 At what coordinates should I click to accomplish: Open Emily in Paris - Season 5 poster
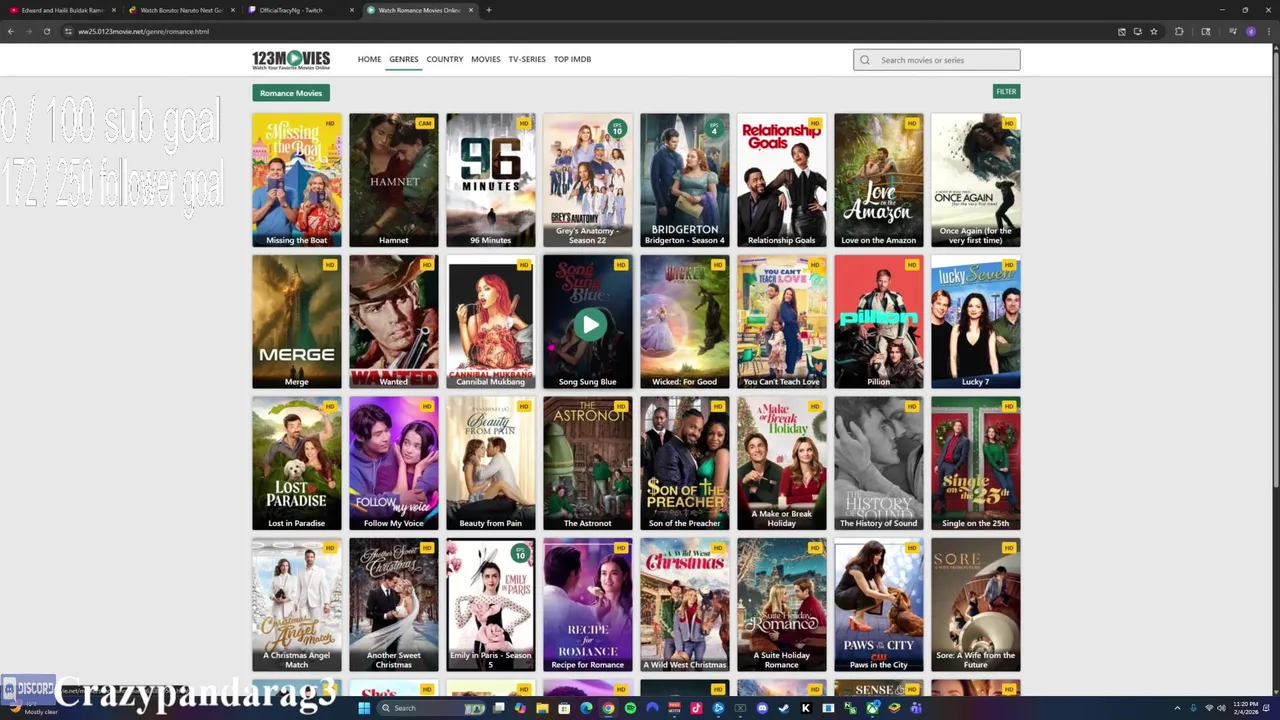491,605
